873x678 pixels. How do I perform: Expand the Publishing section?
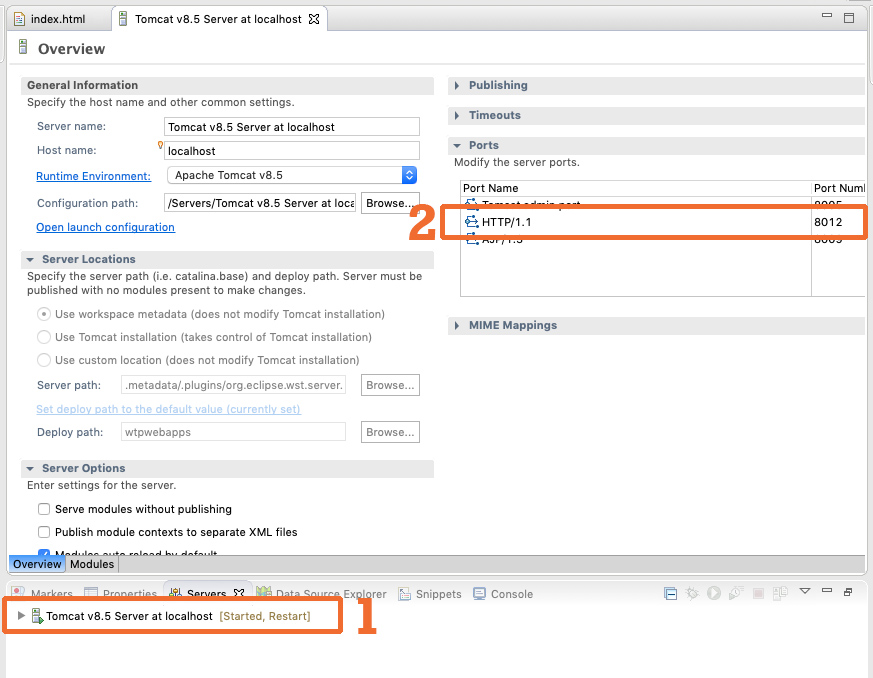coord(457,85)
